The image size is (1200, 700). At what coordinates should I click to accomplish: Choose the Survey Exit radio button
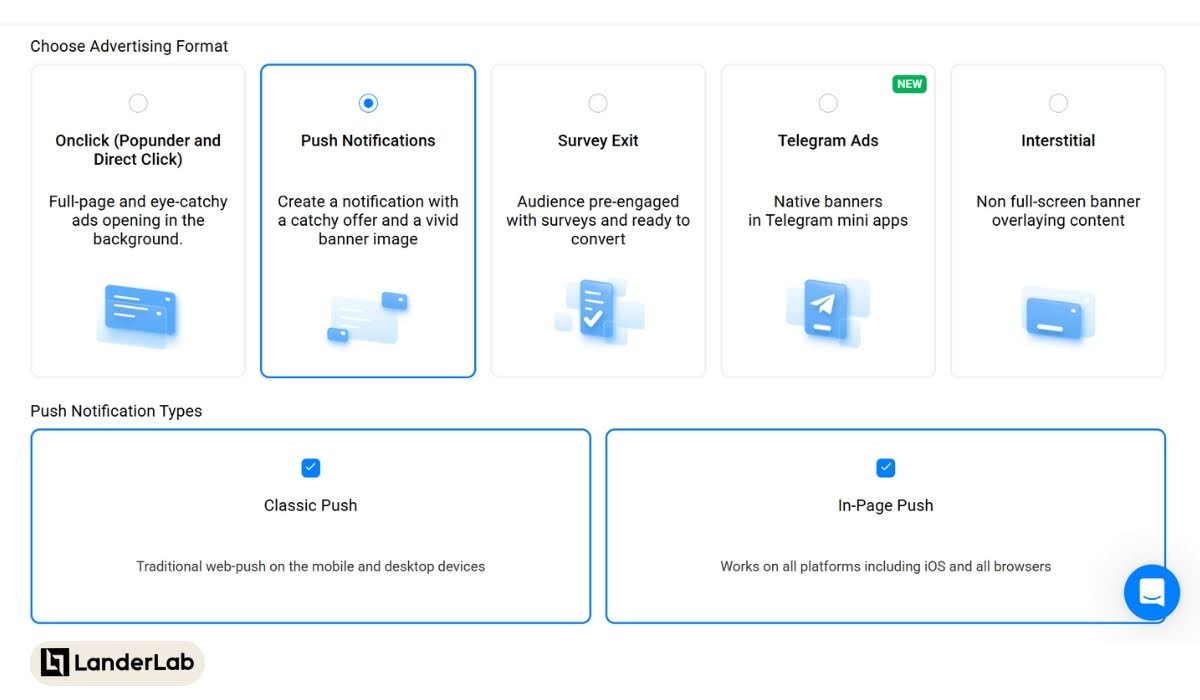(598, 103)
